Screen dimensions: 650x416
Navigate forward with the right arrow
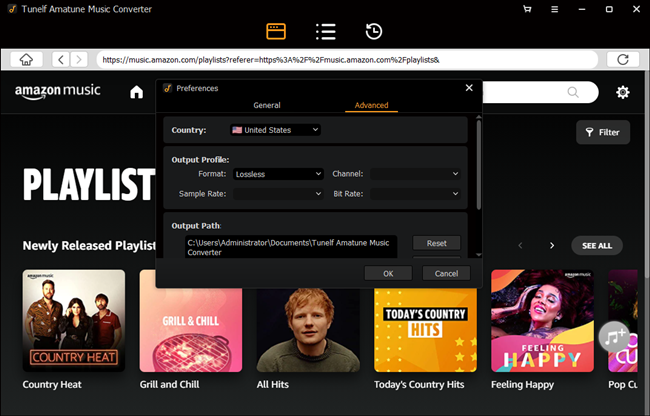(x=79, y=60)
